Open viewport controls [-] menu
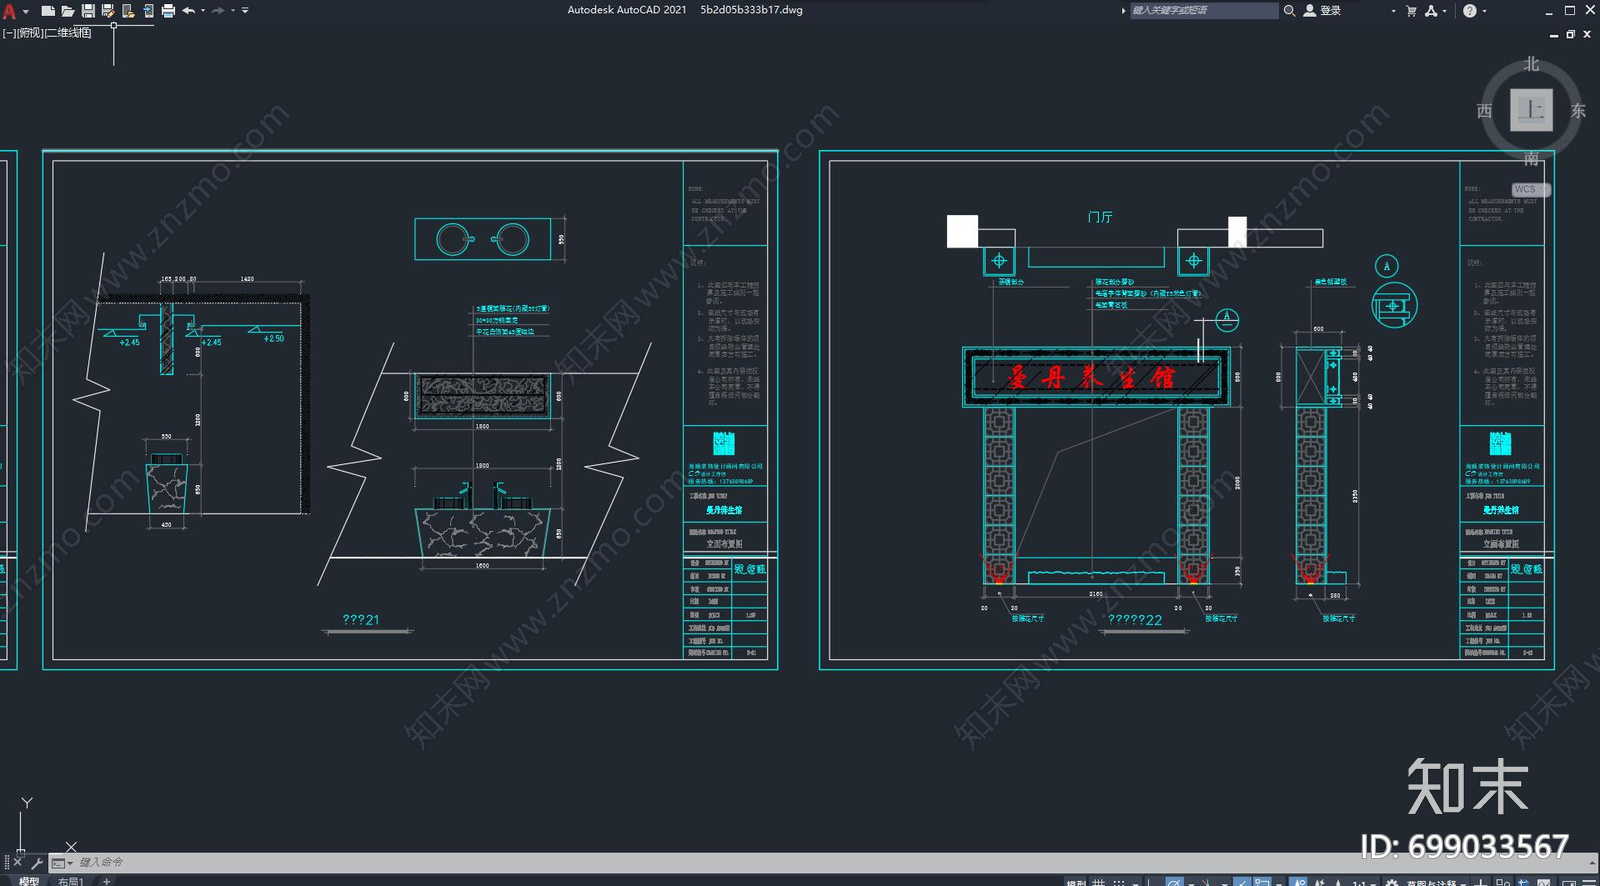This screenshot has width=1600, height=886. (x=9, y=33)
